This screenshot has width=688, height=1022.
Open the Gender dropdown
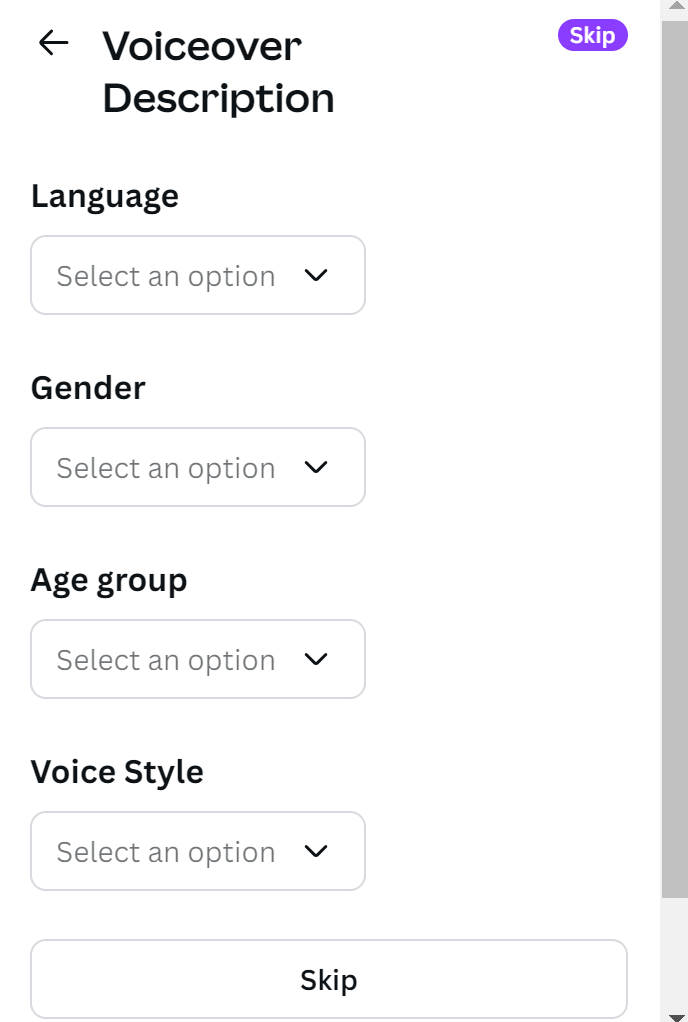197,467
